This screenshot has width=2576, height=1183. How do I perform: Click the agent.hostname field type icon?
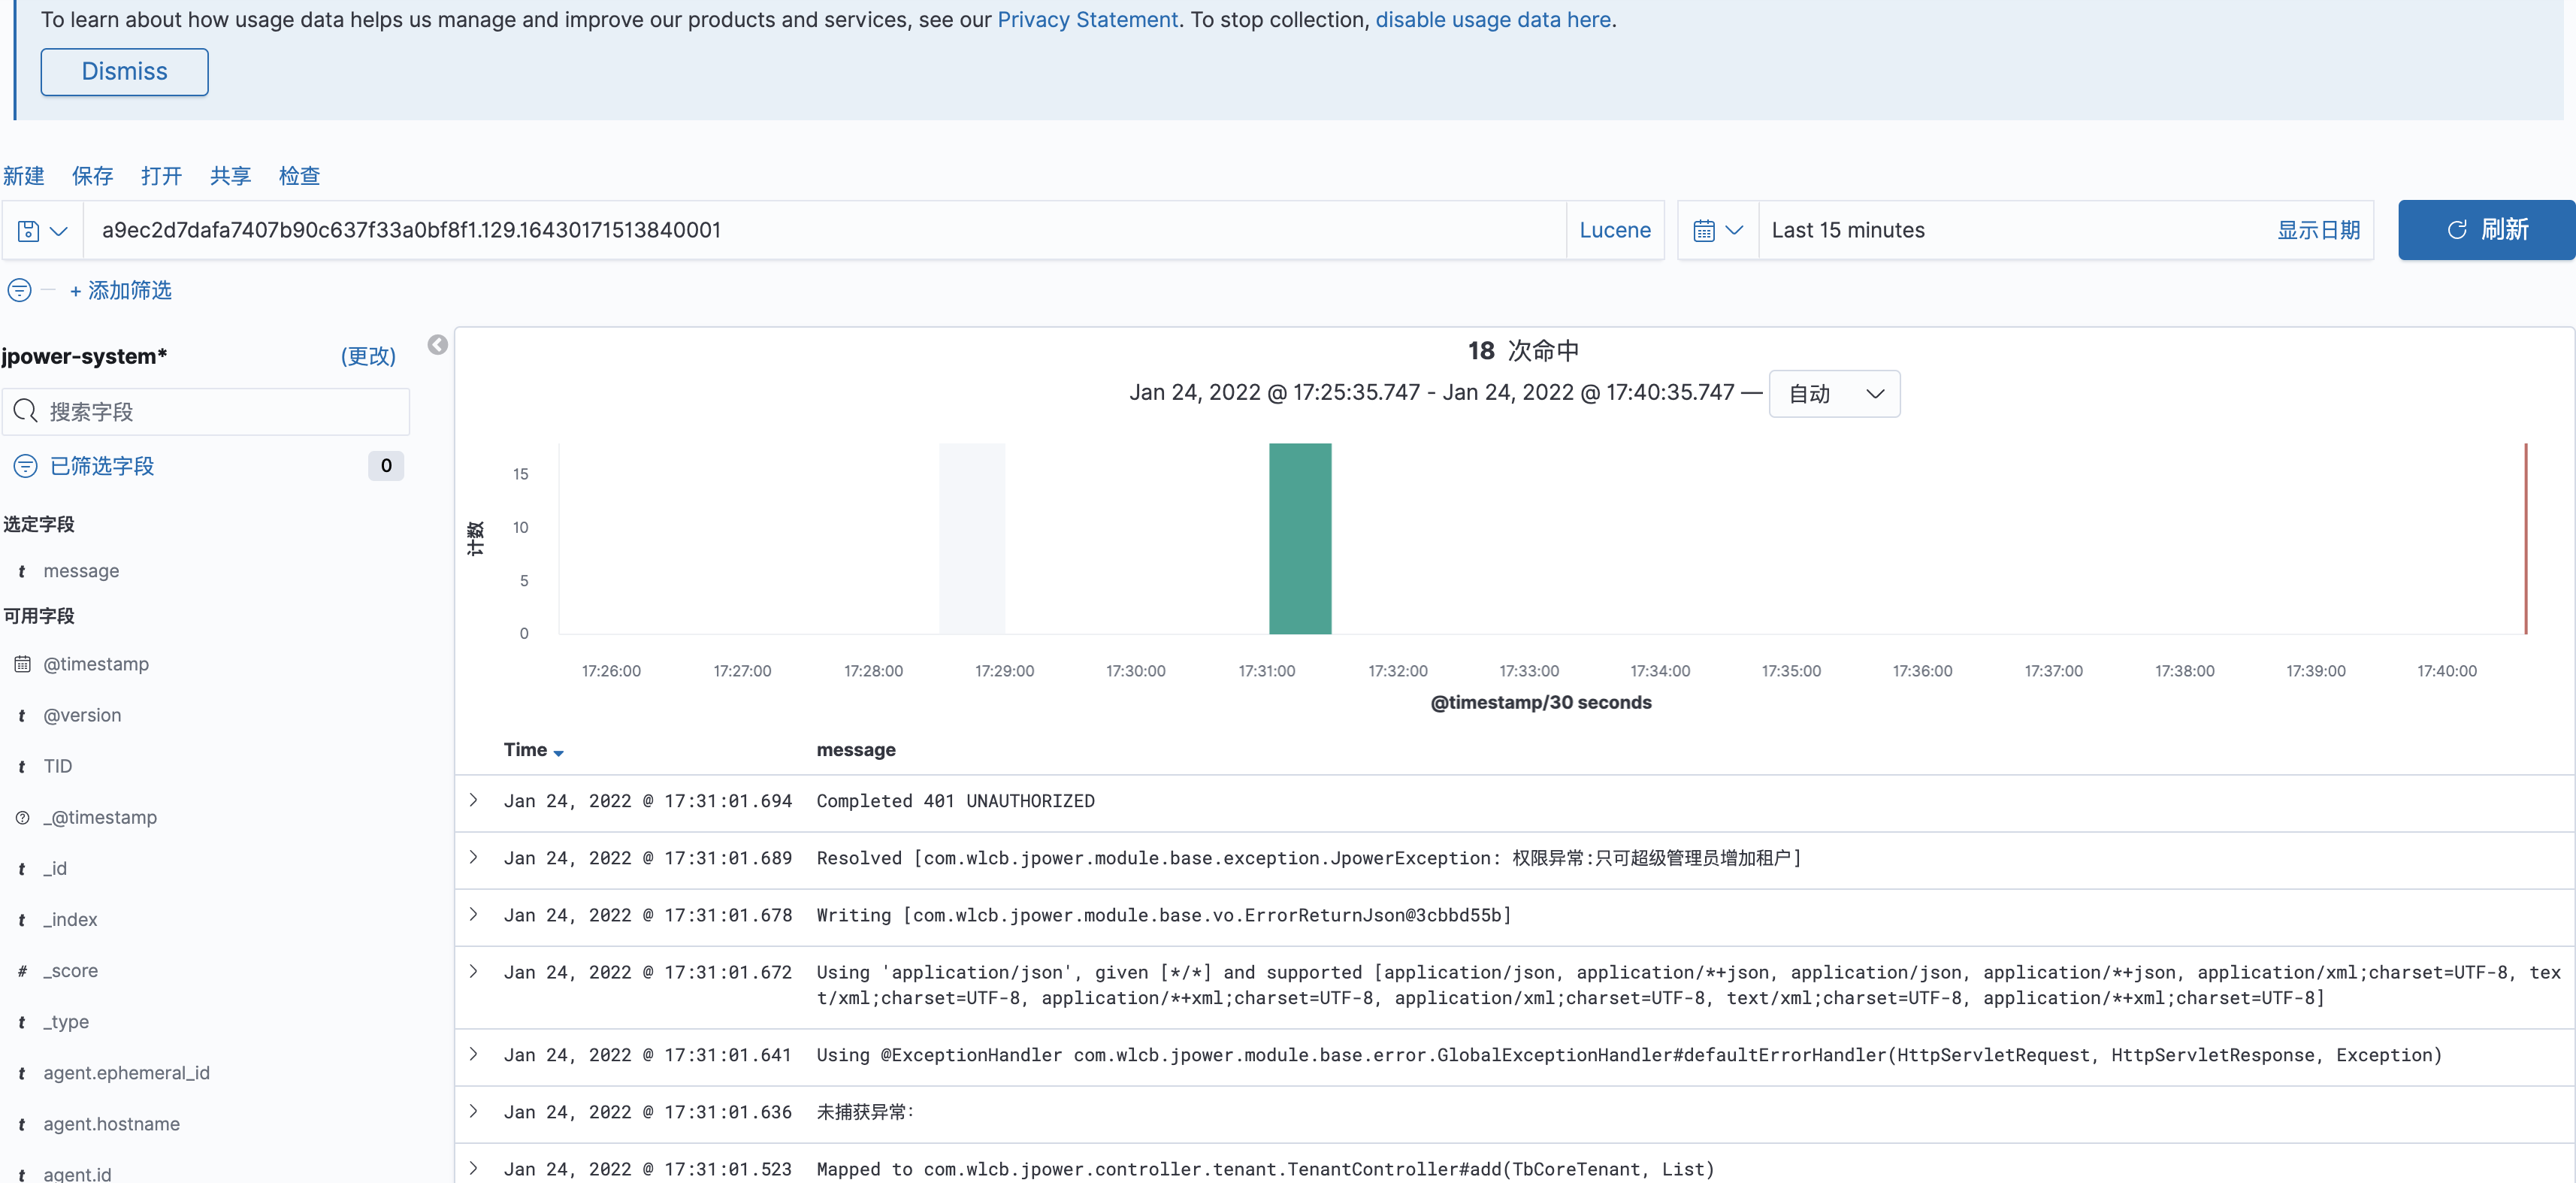tap(22, 1124)
